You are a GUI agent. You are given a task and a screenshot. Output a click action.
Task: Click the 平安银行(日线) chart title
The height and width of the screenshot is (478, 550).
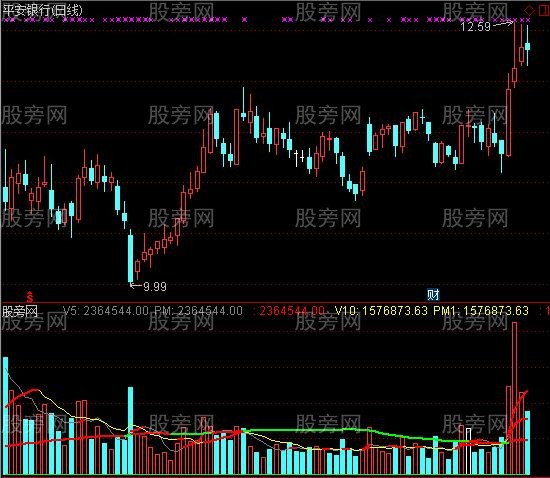[42, 10]
